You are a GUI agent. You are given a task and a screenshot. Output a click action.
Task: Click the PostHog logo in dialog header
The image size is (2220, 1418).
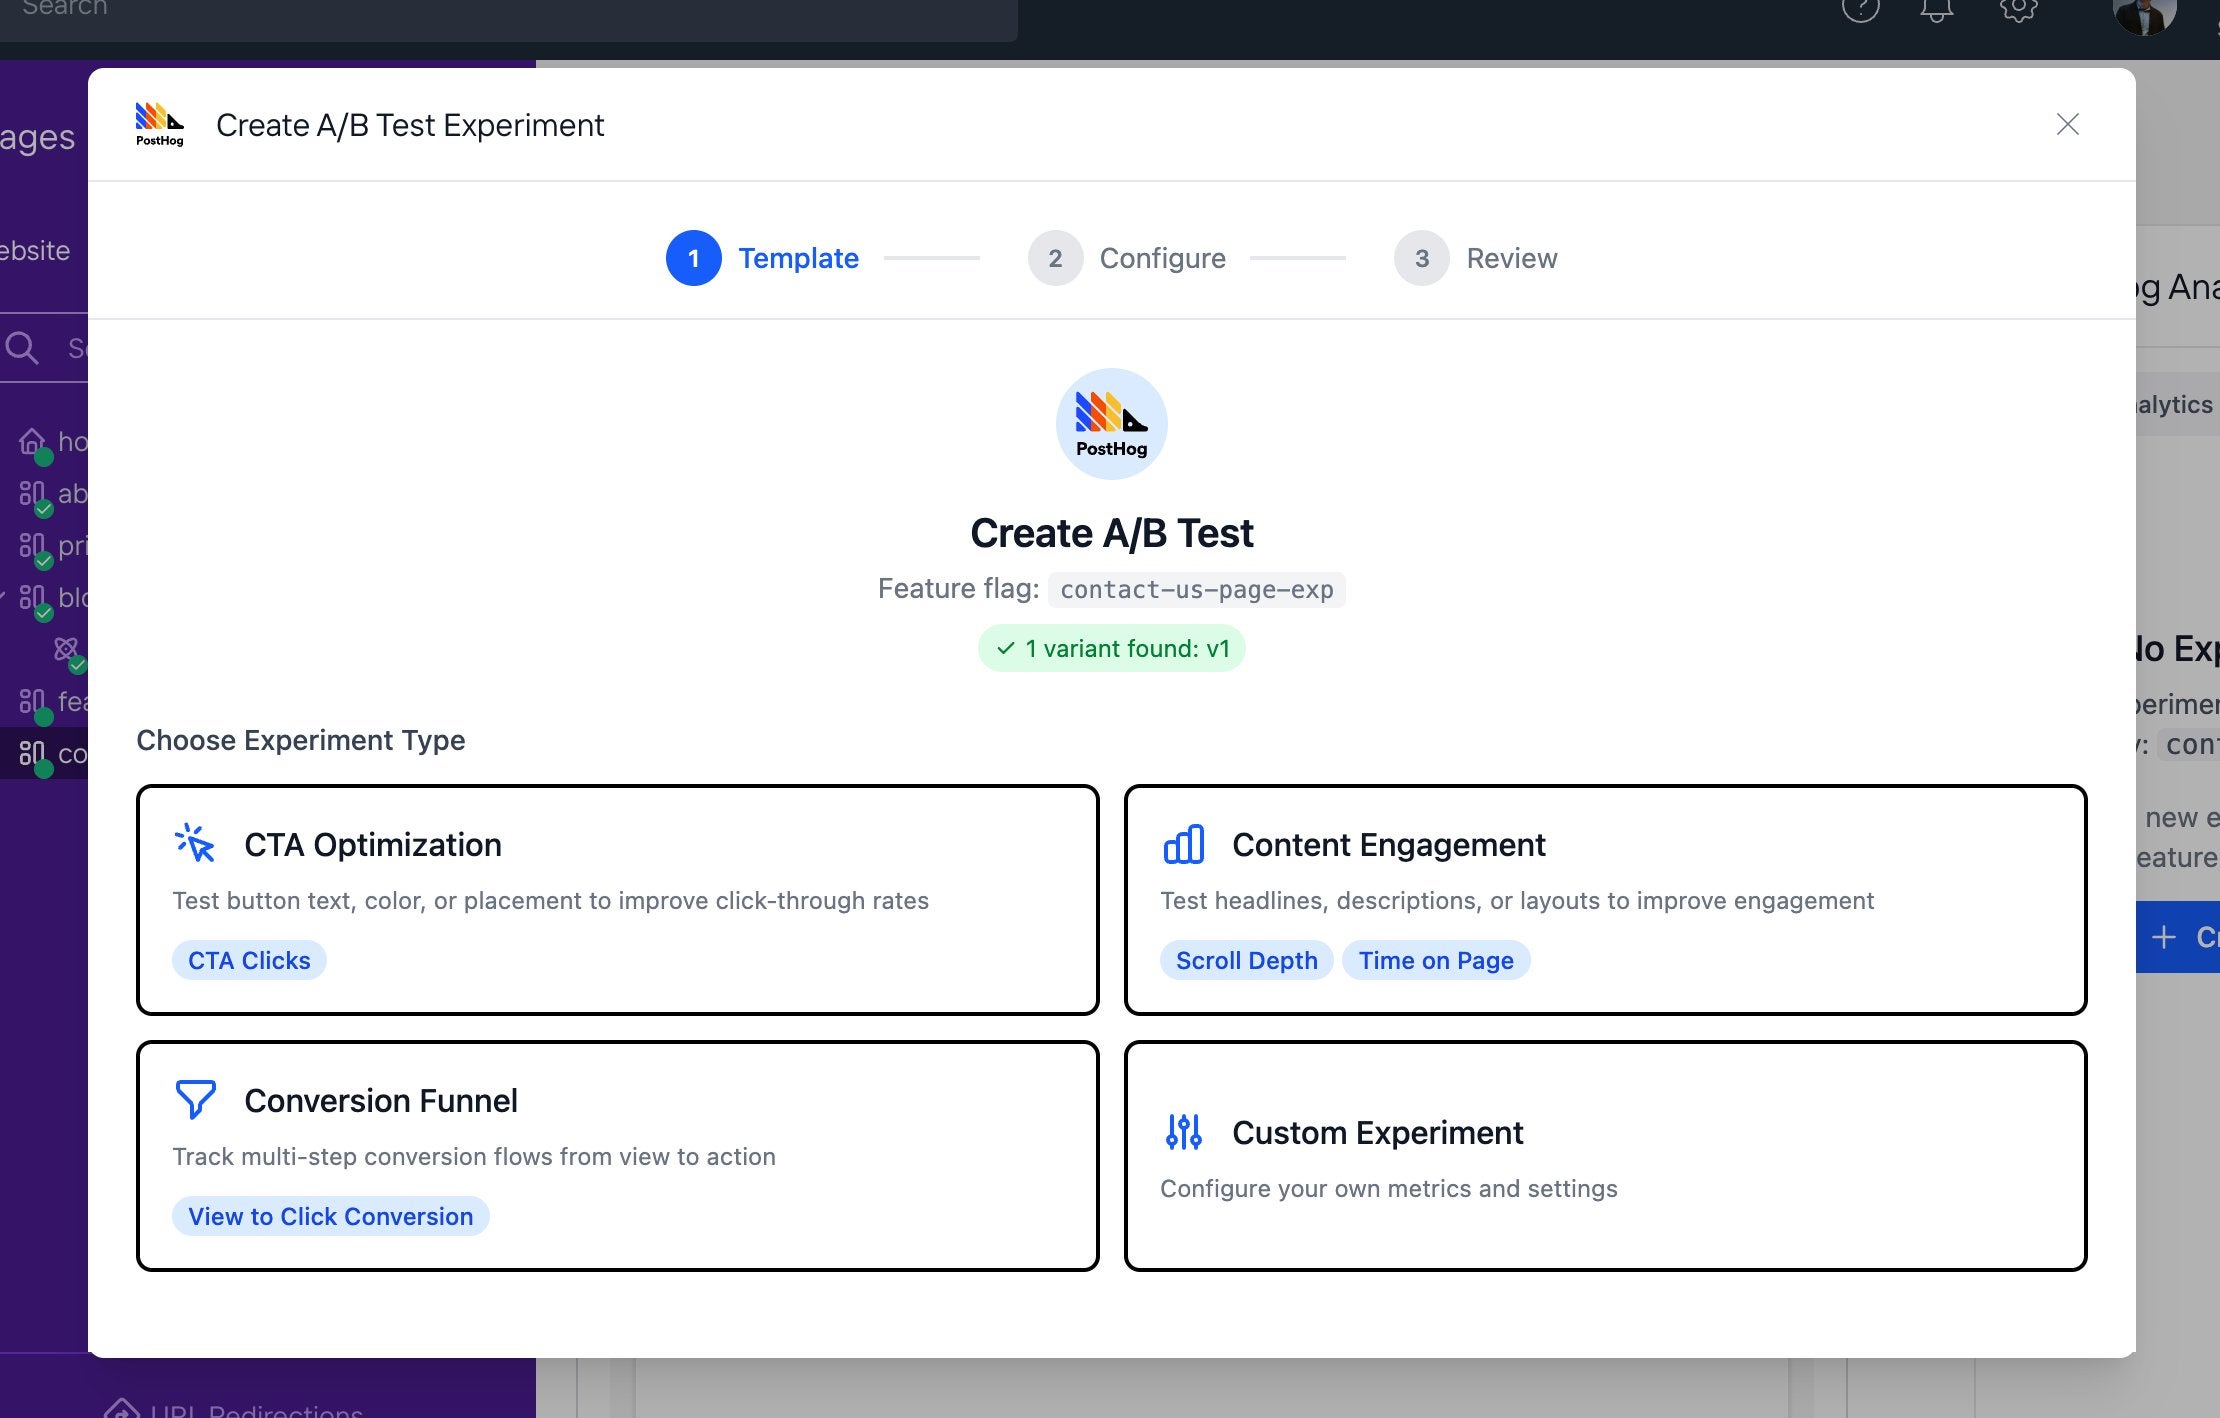(160, 124)
